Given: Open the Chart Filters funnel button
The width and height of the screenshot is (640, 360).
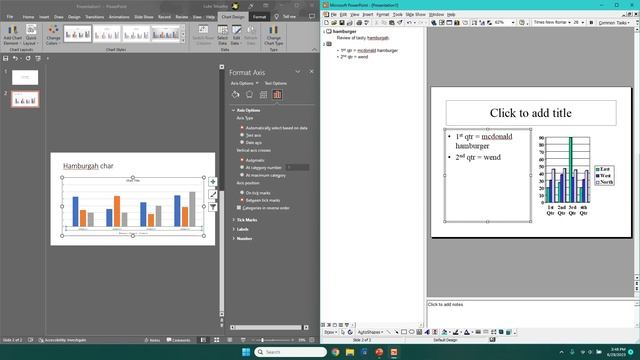Looking at the screenshot, I should click(213, 207).
